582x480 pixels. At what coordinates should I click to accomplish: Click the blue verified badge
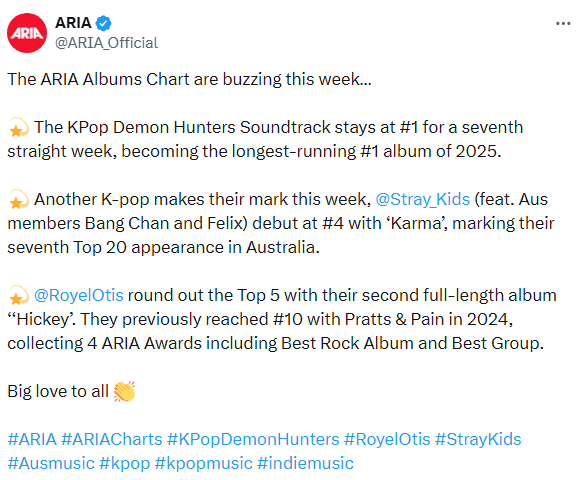[104, 23]
